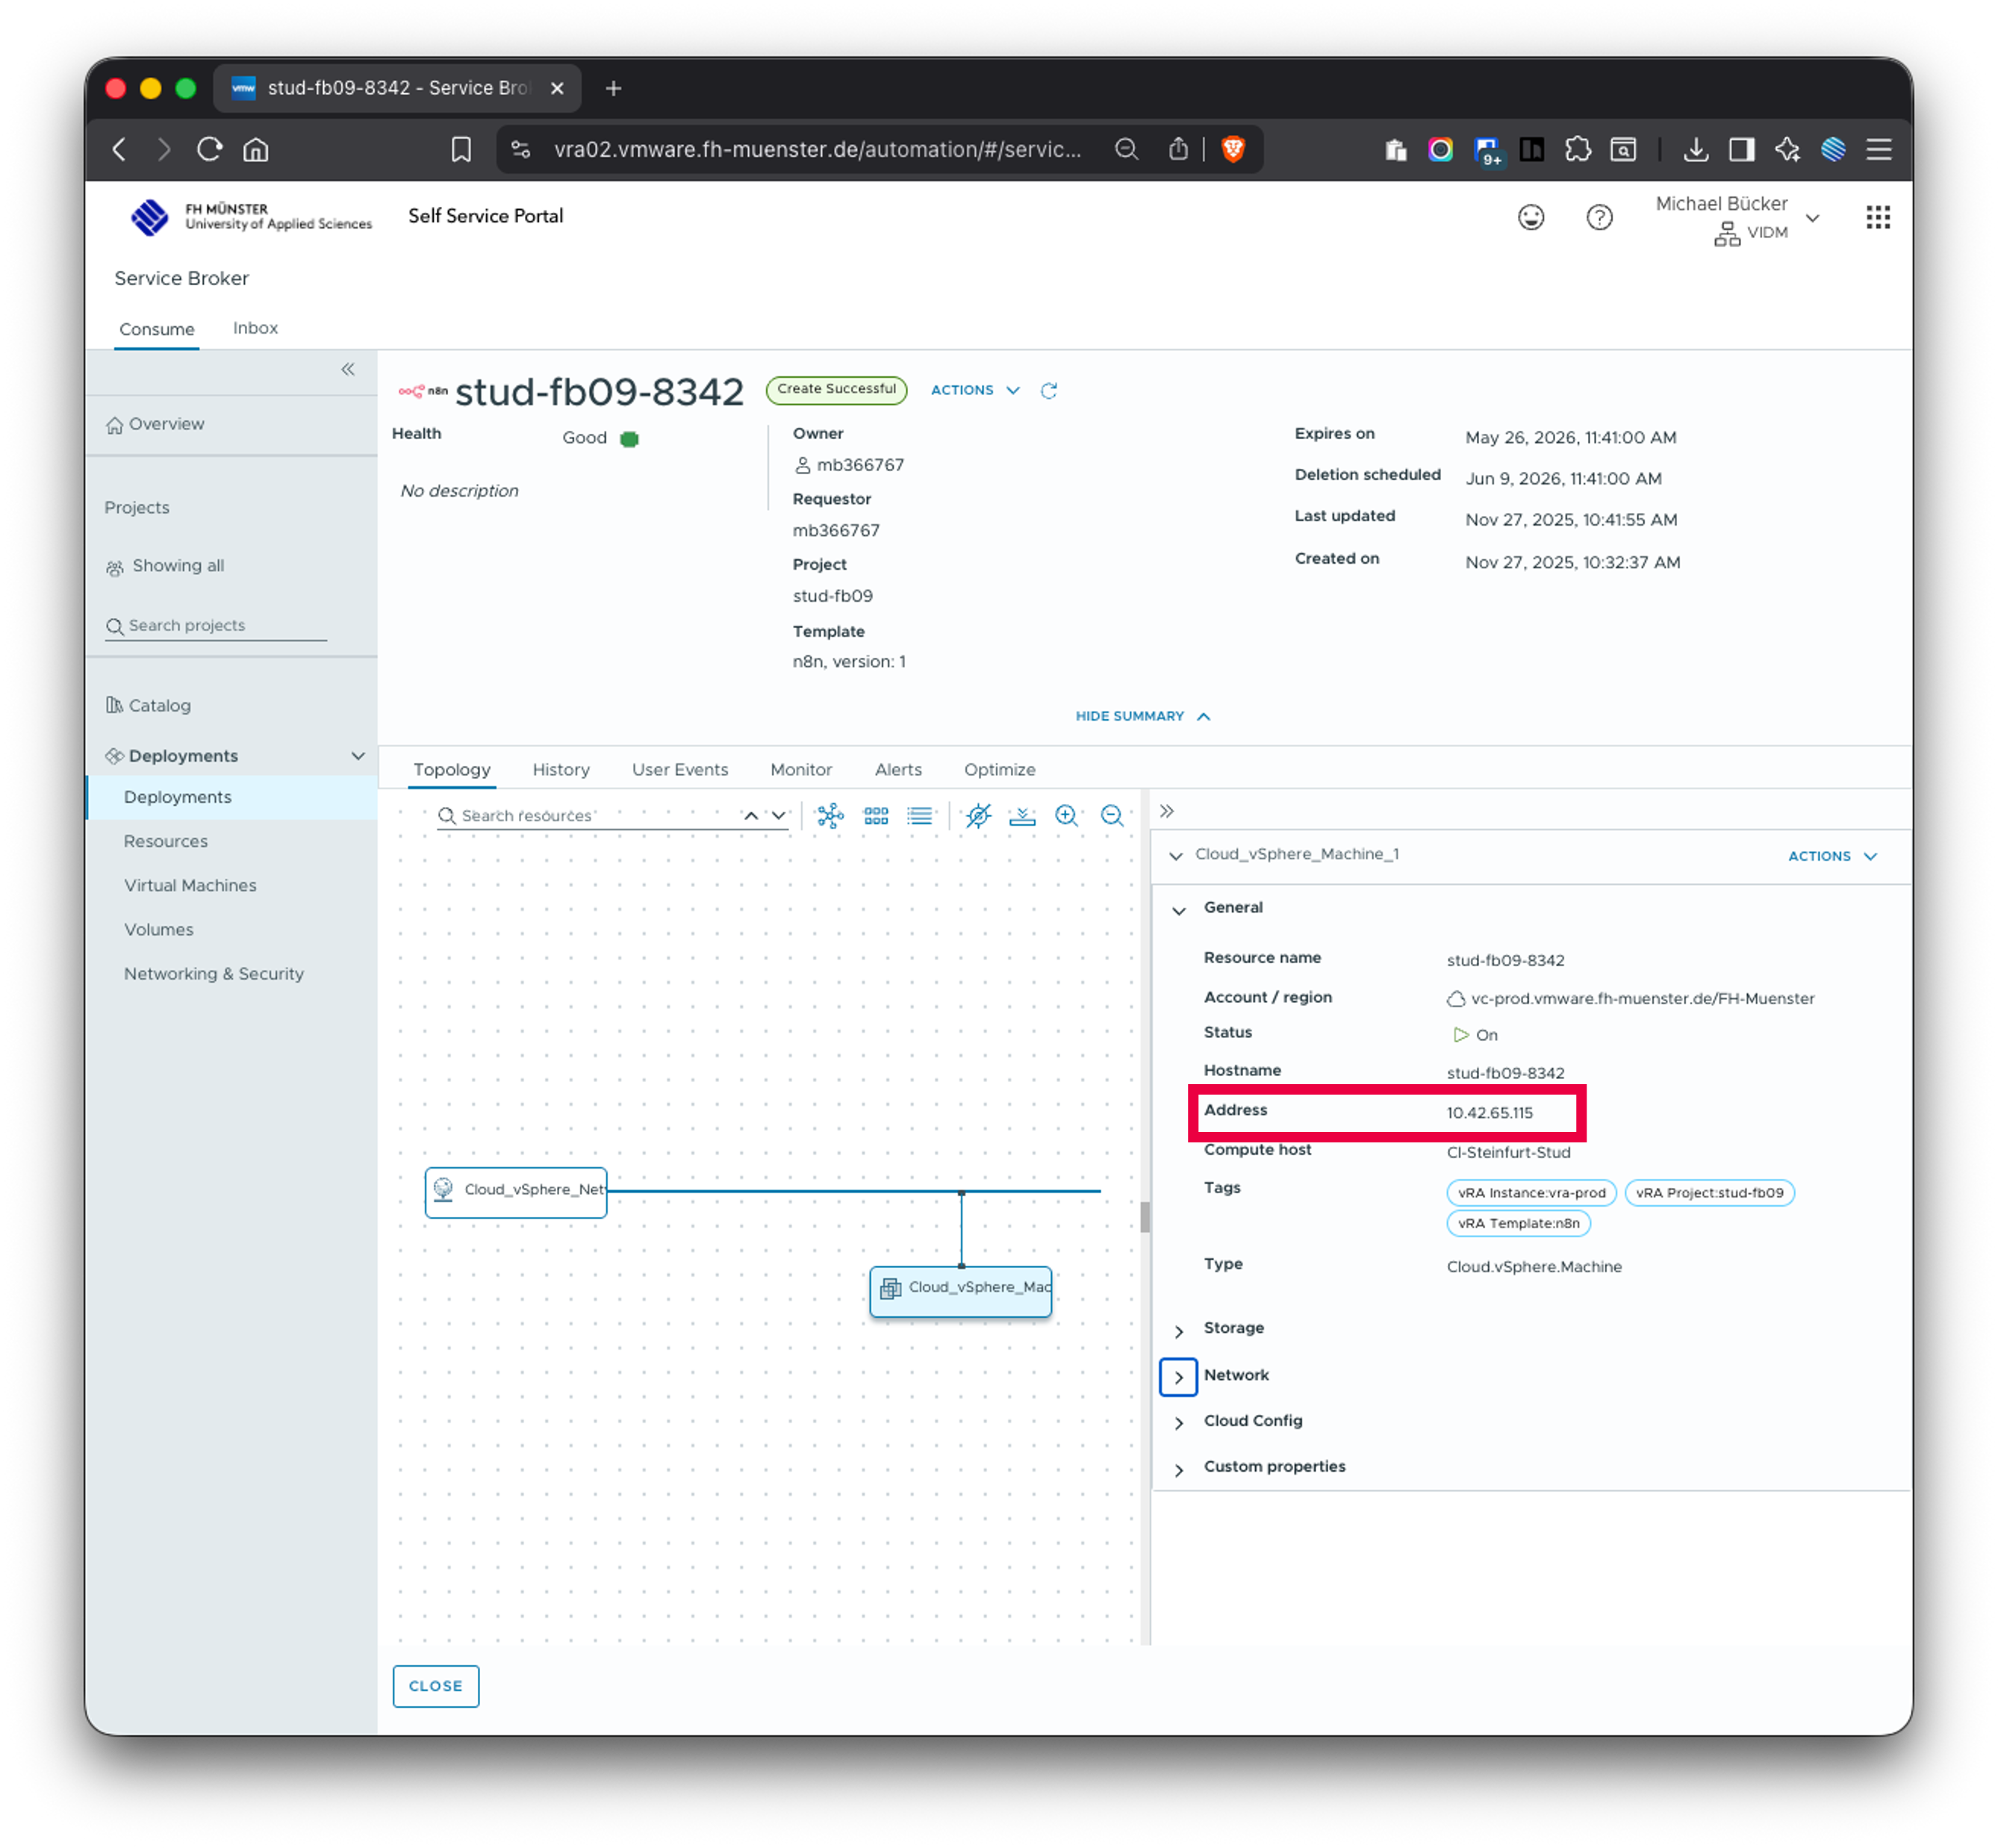Viewport: 1998px width, 1848px height.
Task: Switch to resource list view
Action: [919, 816]
